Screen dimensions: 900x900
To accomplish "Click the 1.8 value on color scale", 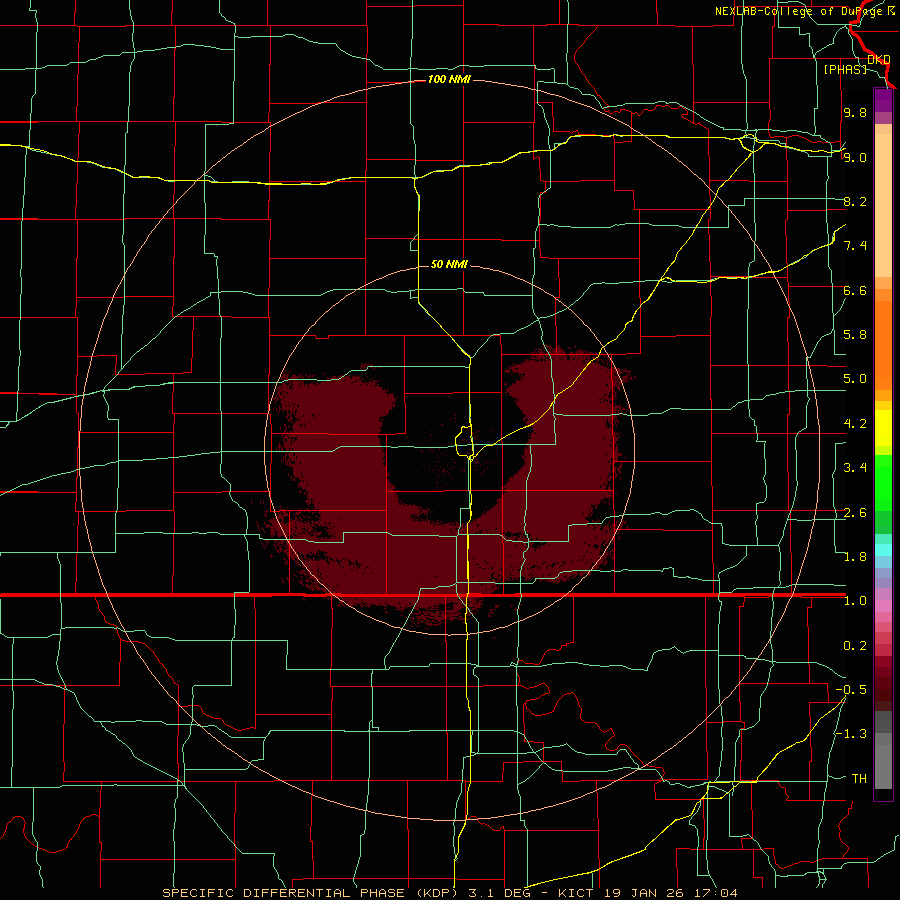I will click(855, 557).
